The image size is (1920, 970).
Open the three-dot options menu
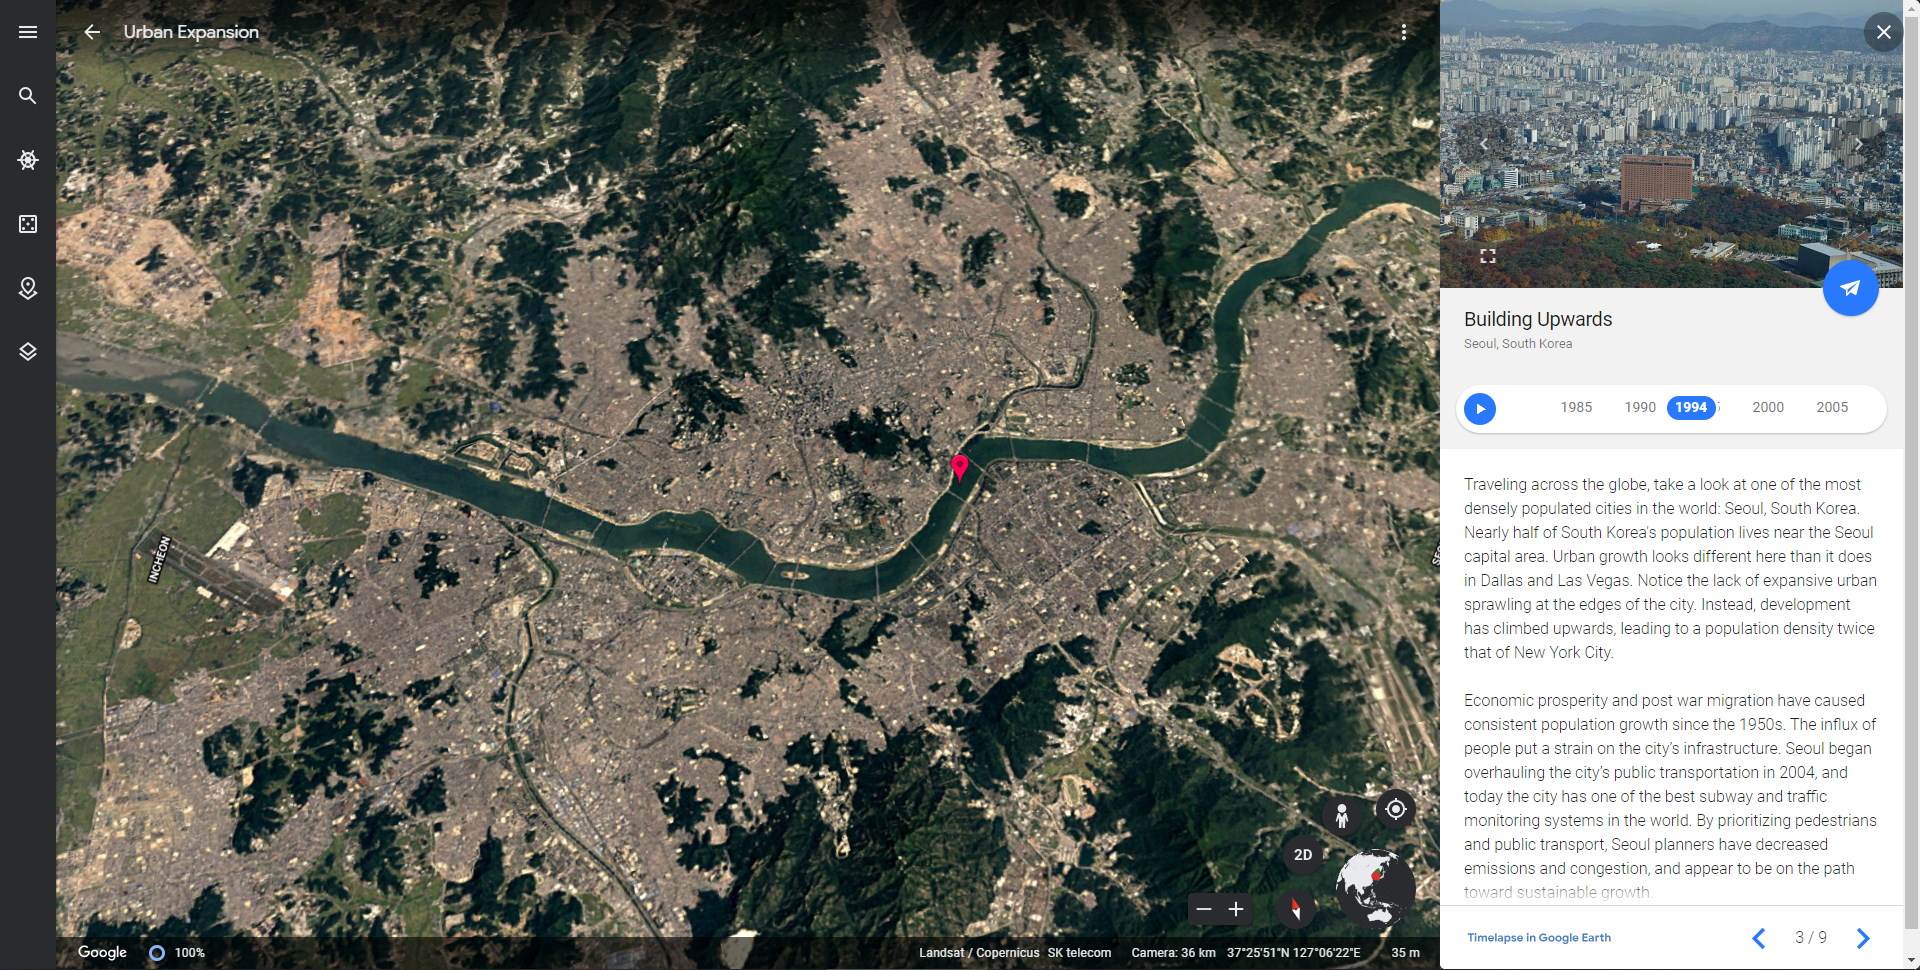(x=1405, y=31)
